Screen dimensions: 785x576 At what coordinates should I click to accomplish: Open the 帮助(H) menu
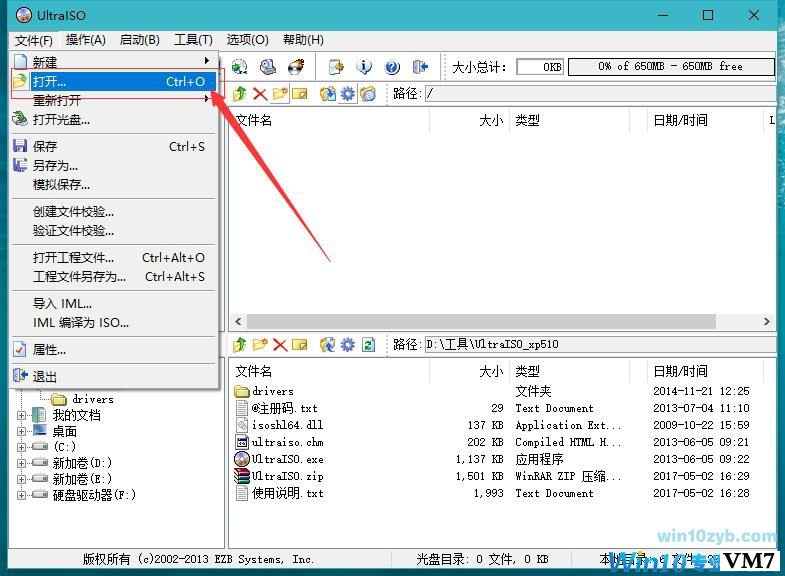pos(303,40)
